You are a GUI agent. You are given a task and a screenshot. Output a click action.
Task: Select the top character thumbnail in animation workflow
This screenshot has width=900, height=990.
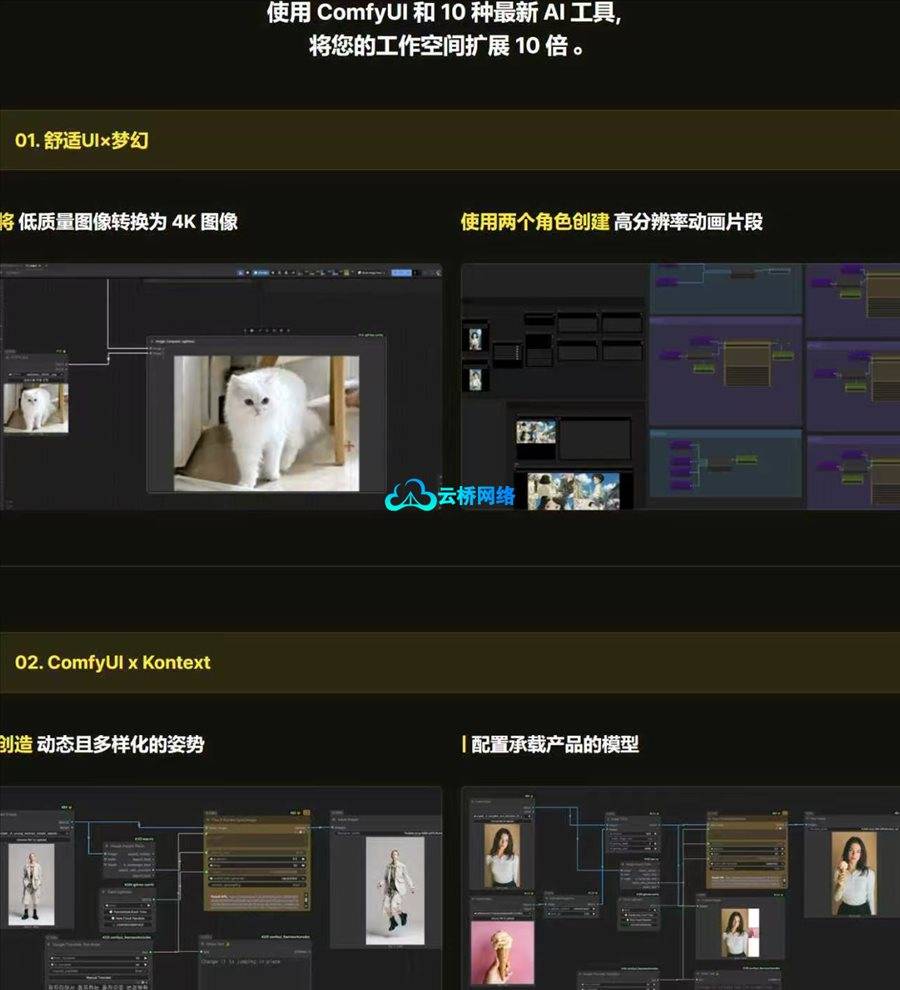click(x=474, y=337)
